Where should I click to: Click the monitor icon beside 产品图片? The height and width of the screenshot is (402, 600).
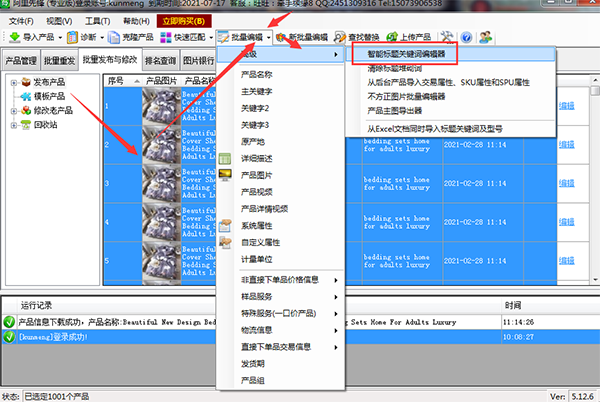[225, 175]
